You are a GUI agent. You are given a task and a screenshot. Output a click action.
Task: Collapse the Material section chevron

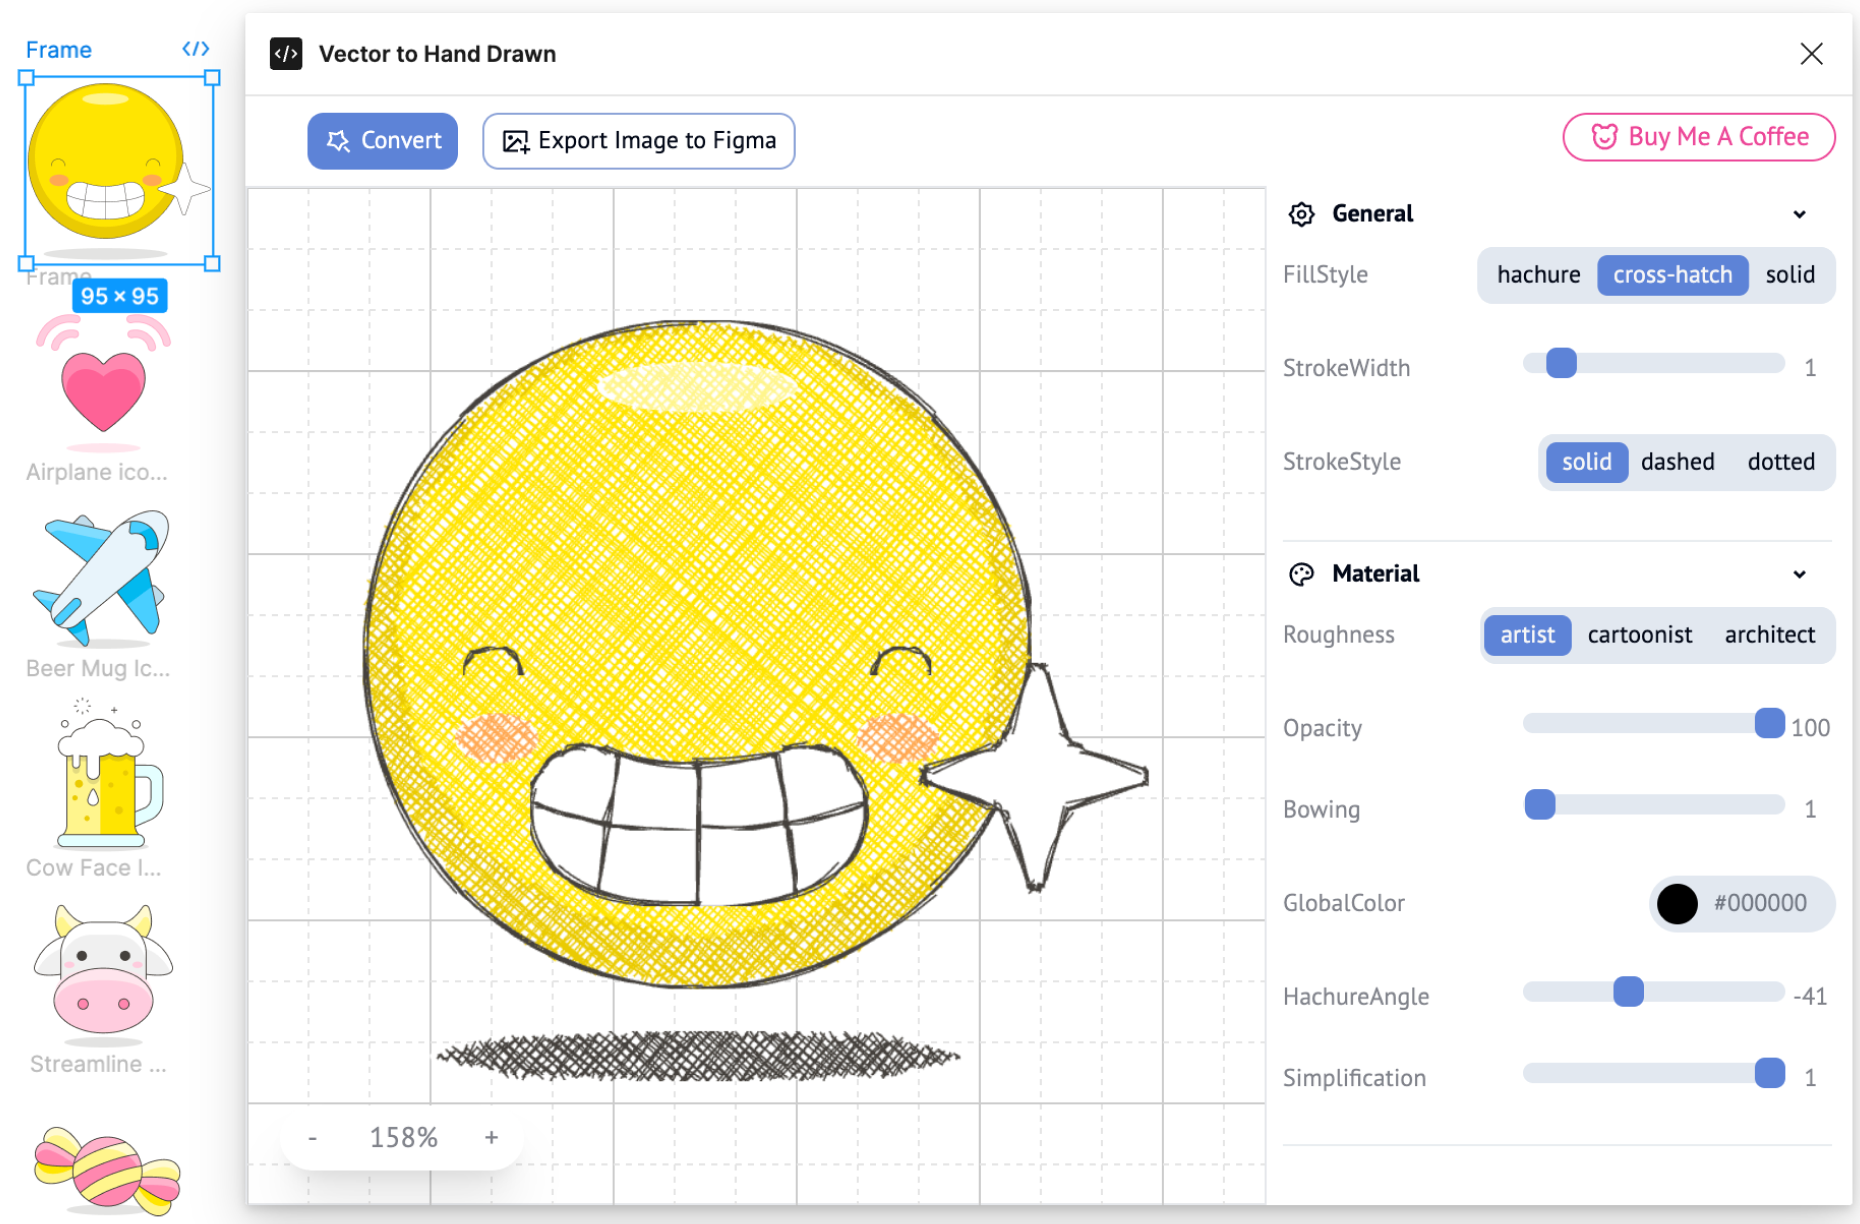click(x=1799, y=574)
